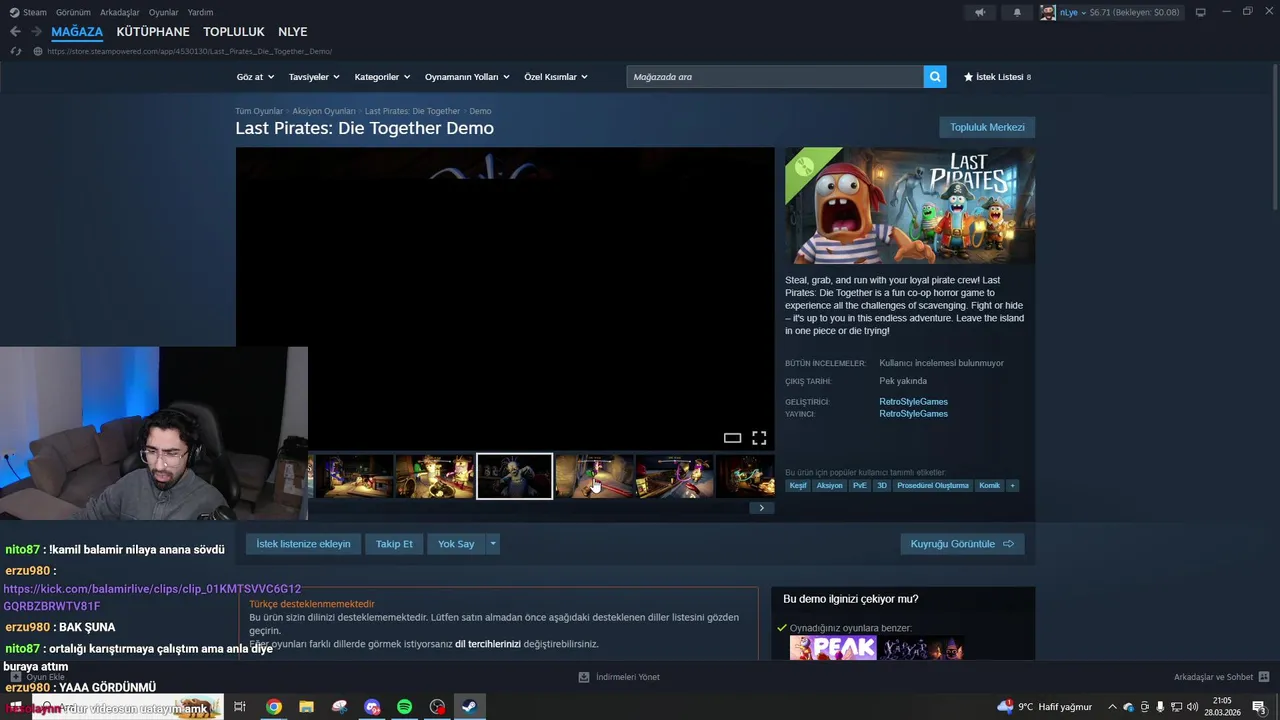The height and width of the screenshot is (720, 1280).
Task: Click the blue store search button
Action: pos(935,77)
